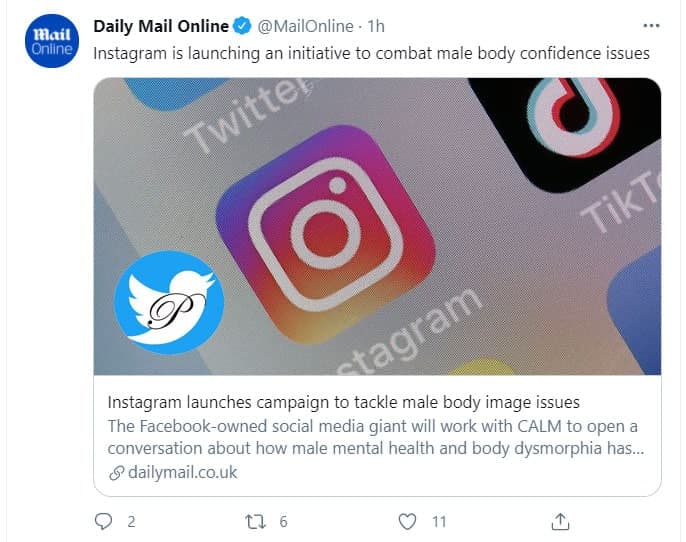Viewport: 686px width, 542px height.
Task: Click the Mail Online profile avatar
Action: [47, 42]
